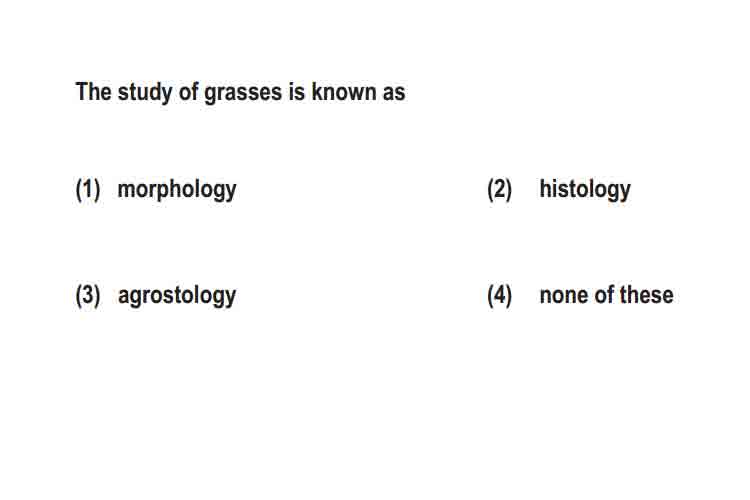Click the word 'grasses' in the question

[x=243, y=93]
